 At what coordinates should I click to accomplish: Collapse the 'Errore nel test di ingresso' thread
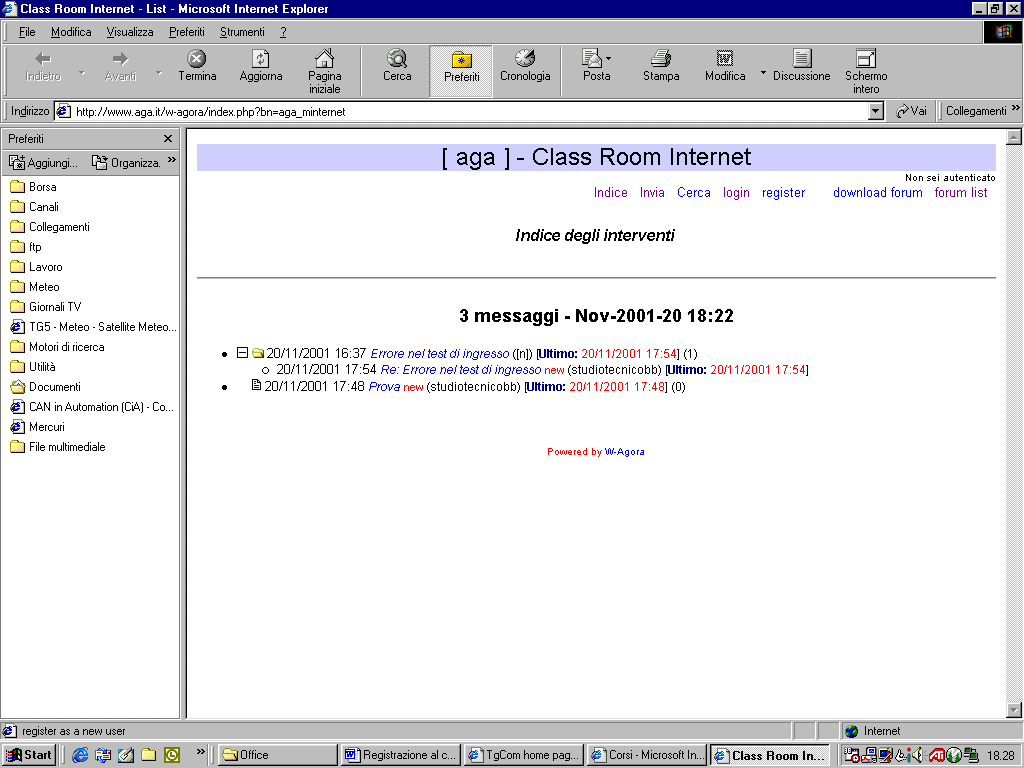tap(242, 353)
